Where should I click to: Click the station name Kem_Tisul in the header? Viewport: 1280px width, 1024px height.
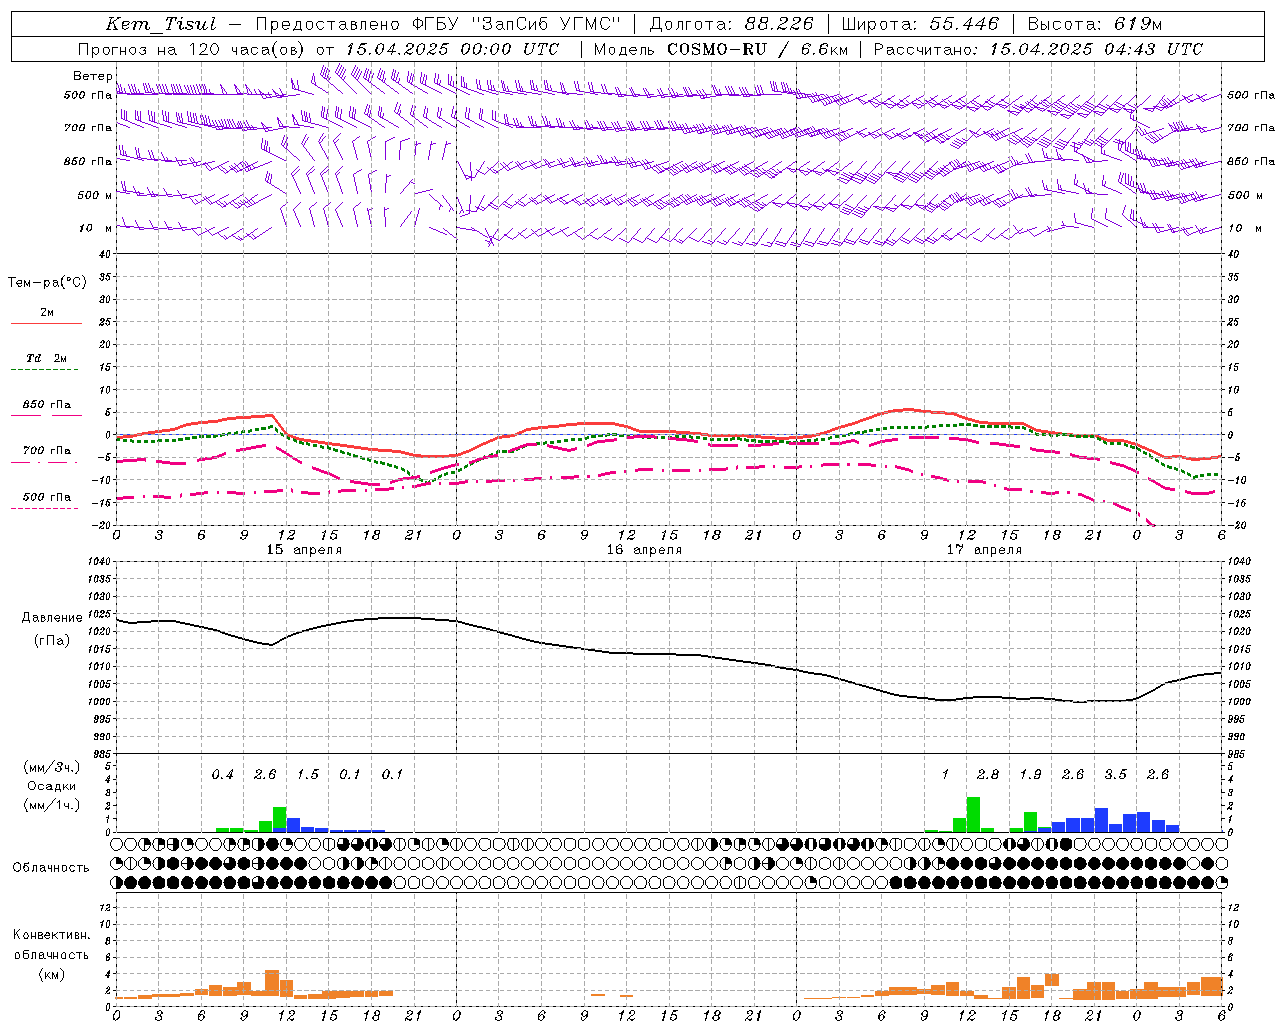point(161,24)
